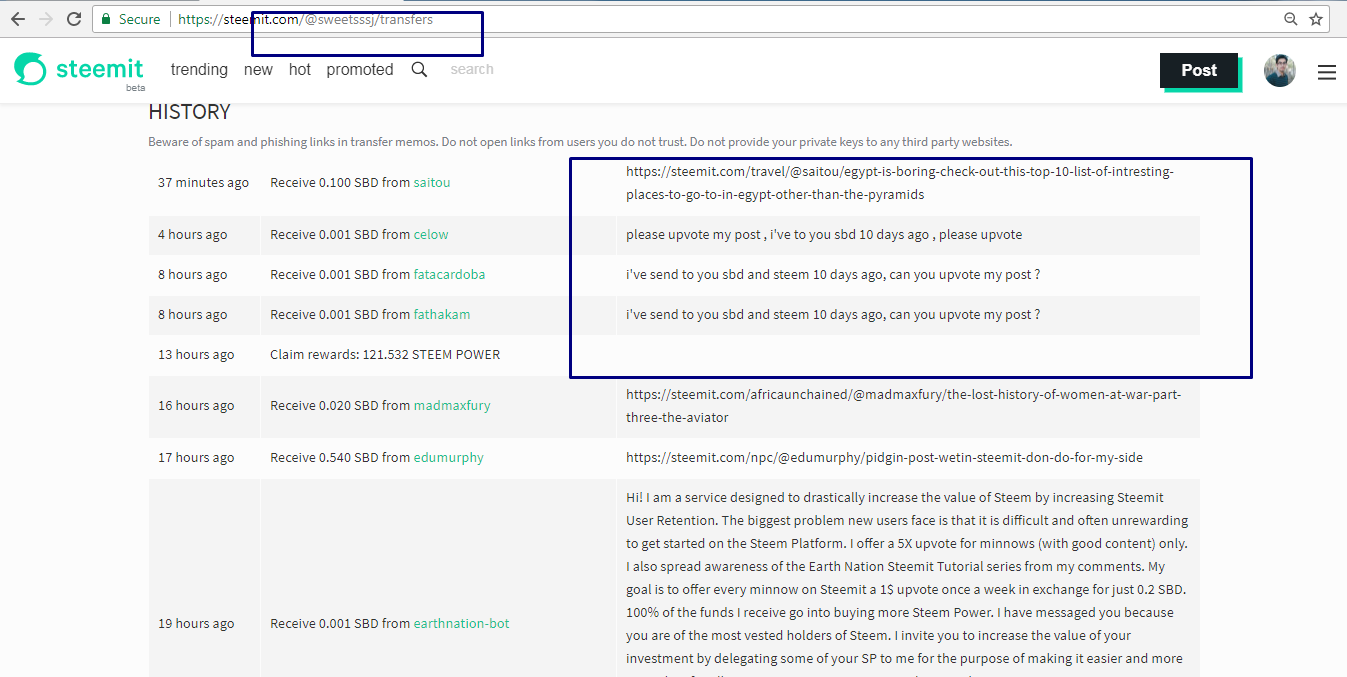The width and height of the screenshot is (1347, 677).
Task: Click the '19 hours ago' timestamp
Action: tap(196, 623)
